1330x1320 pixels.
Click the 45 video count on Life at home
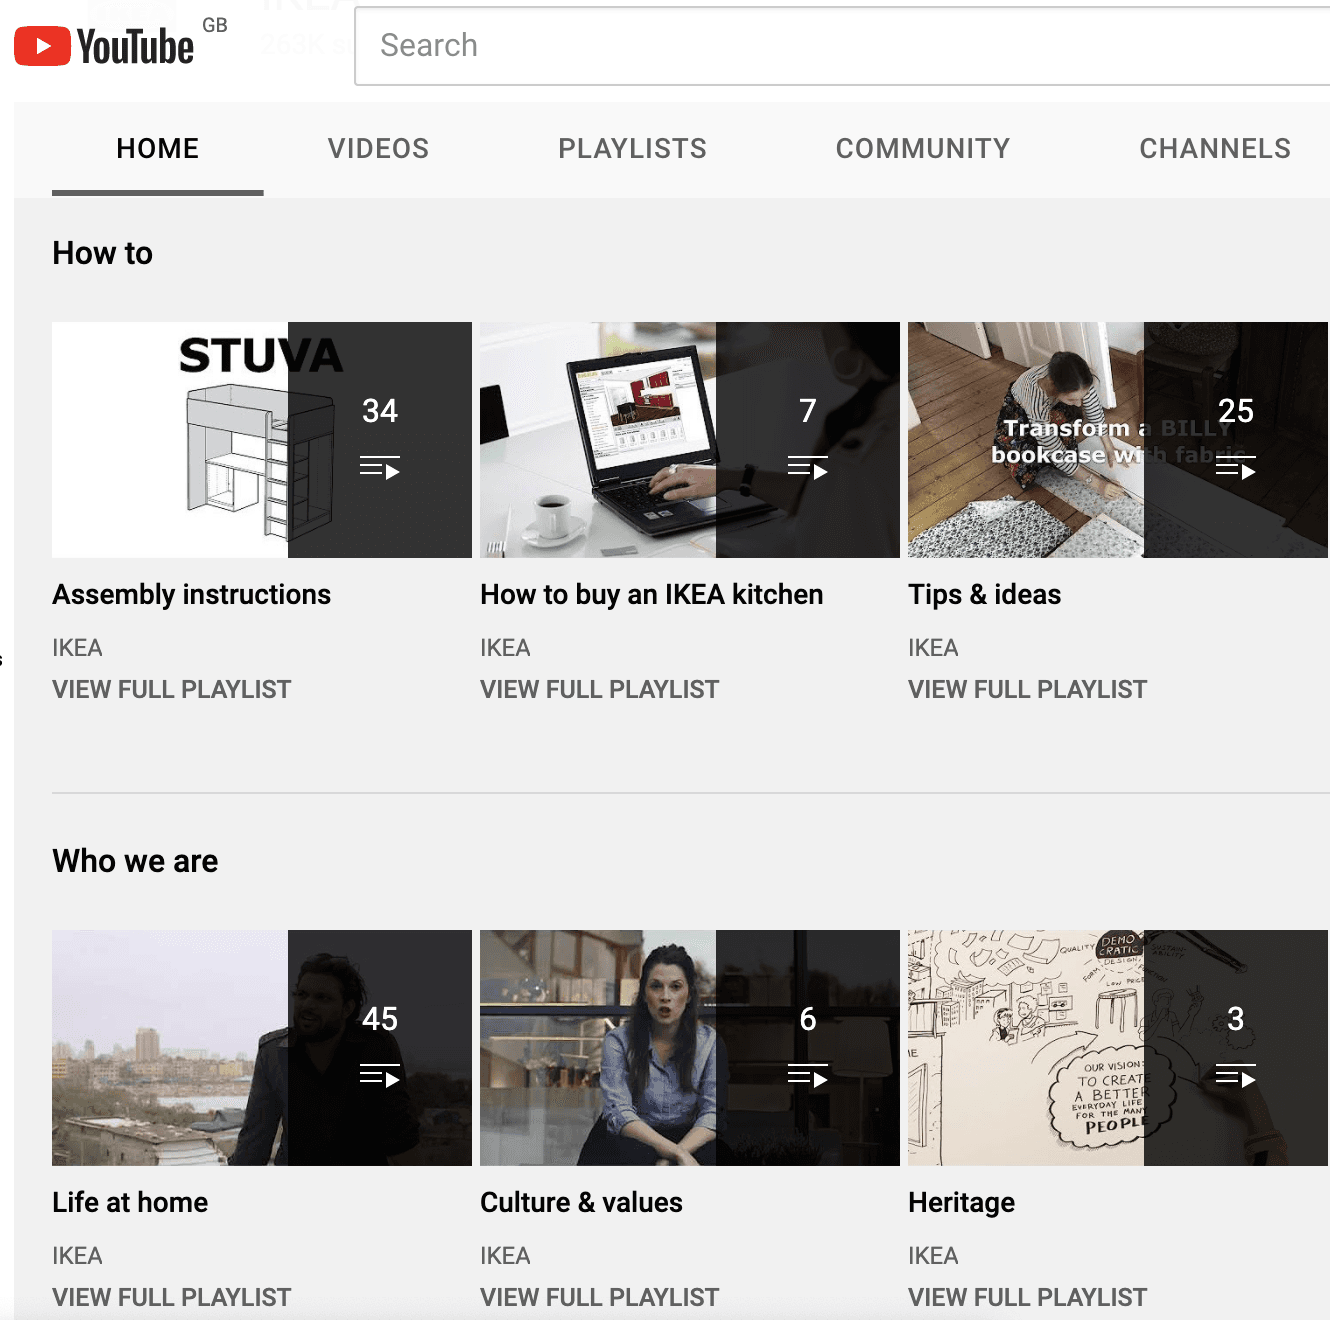[380, 1019]
